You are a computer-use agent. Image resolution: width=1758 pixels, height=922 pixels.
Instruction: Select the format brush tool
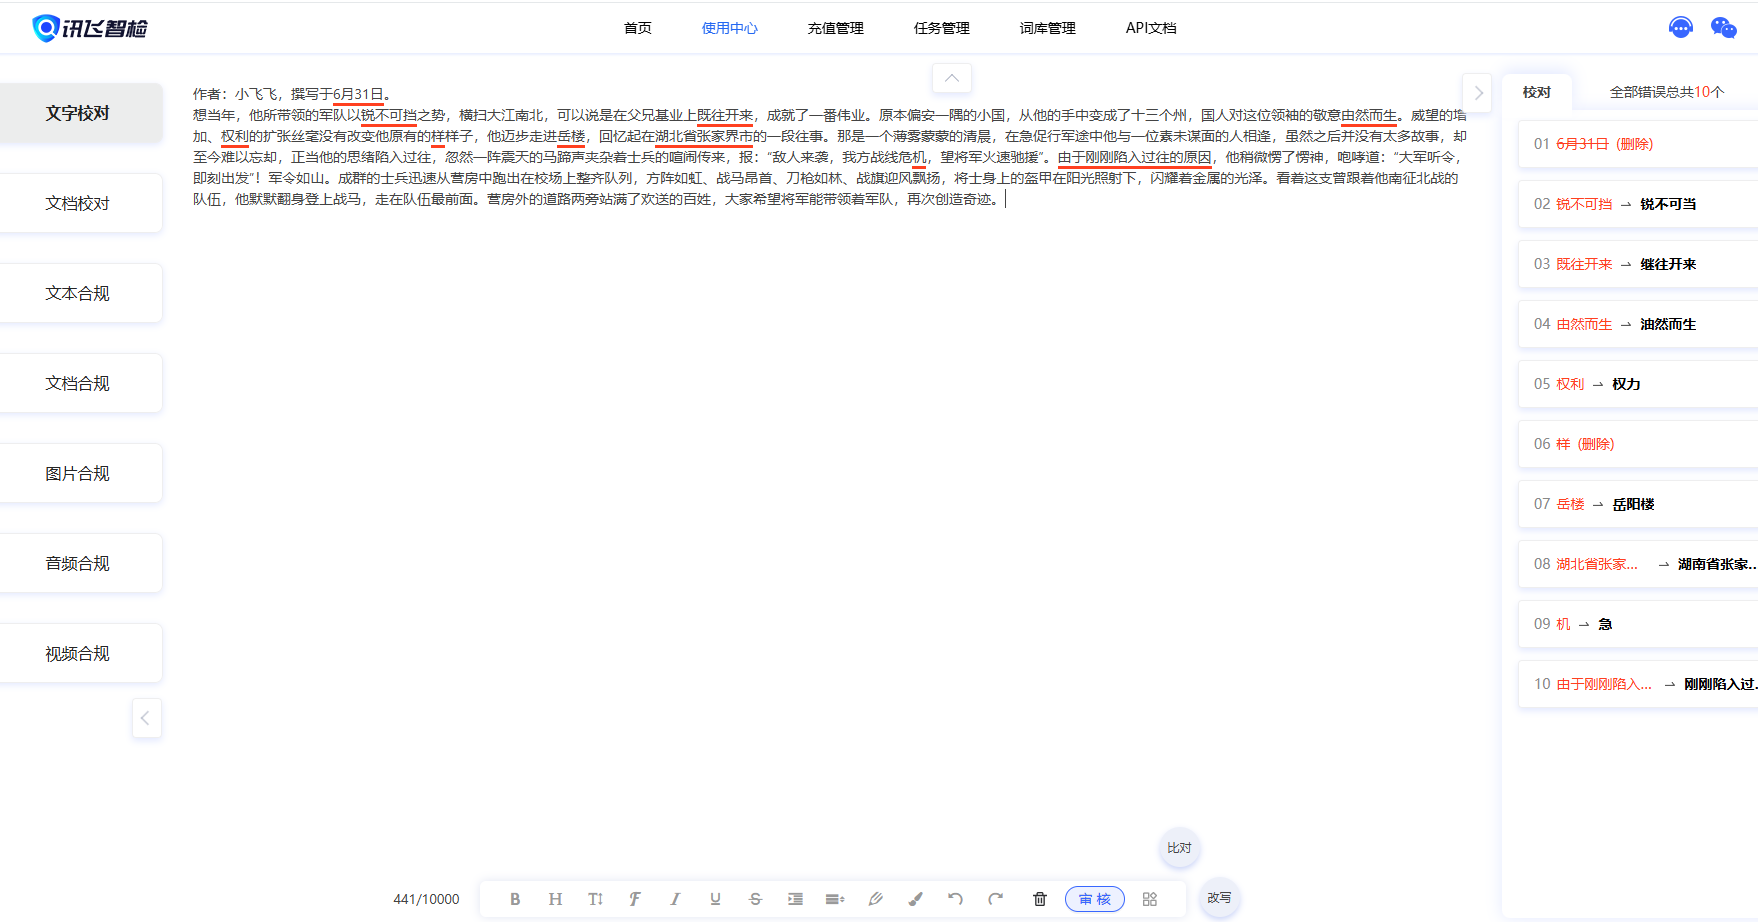[915, 899]
